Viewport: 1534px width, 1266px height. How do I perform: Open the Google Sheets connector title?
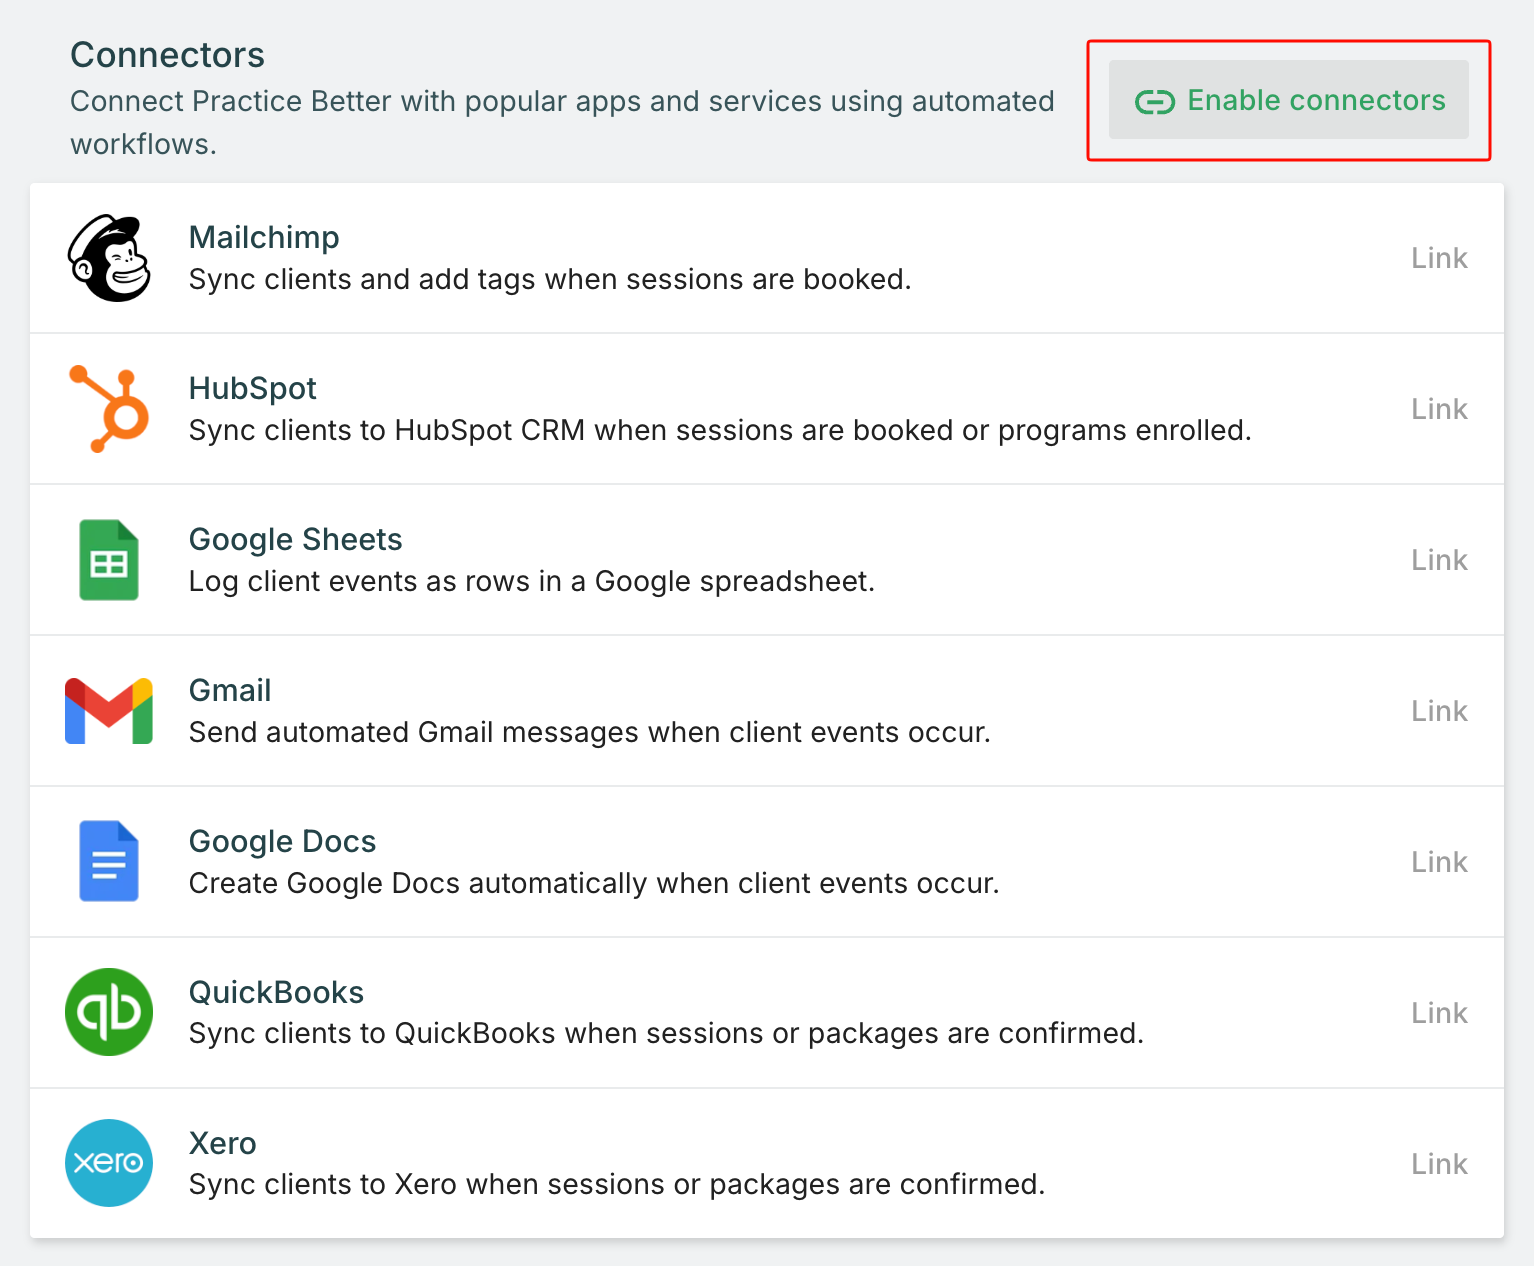pyautogui.click(x=295, y=539)
